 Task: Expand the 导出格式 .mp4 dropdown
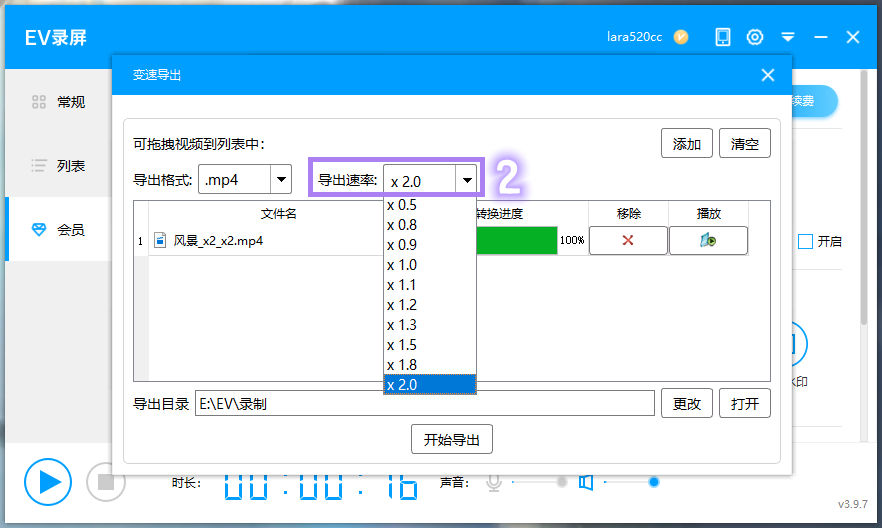(281, 179)
